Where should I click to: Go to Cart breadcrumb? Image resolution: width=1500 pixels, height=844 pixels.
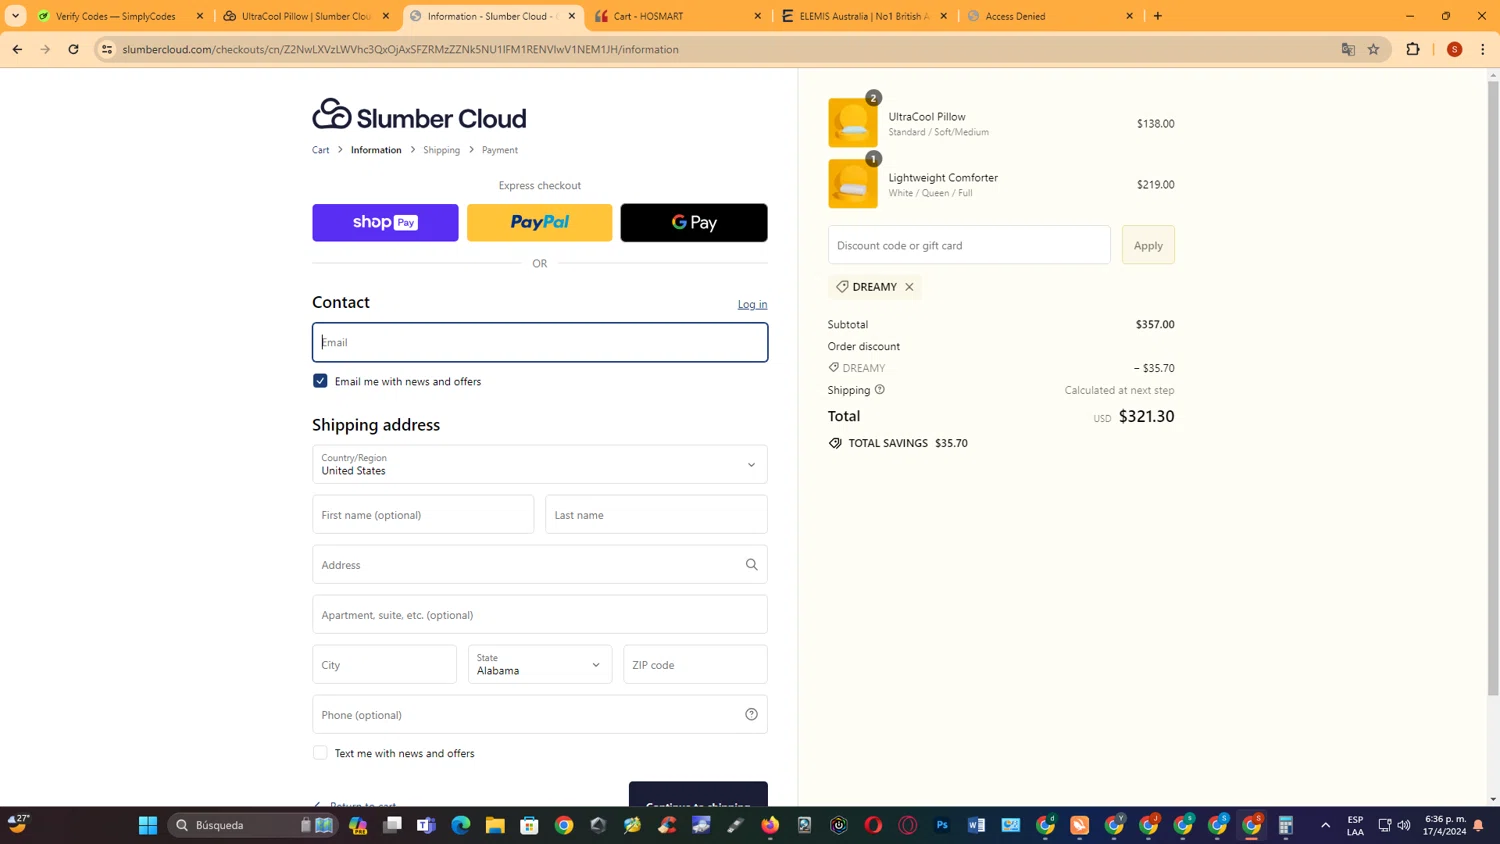pos(320,150)
